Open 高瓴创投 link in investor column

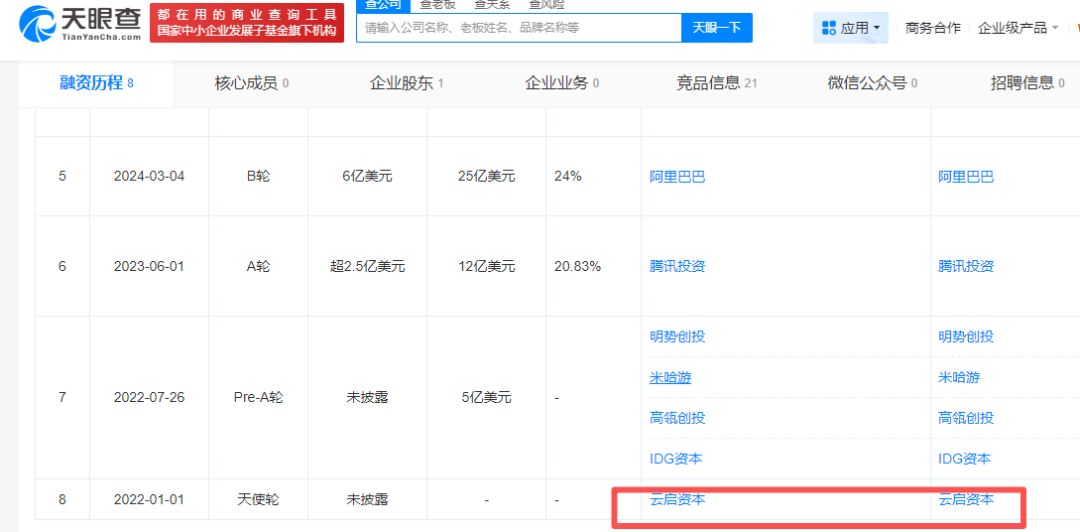pyautogui.click(x=677, y=418)
